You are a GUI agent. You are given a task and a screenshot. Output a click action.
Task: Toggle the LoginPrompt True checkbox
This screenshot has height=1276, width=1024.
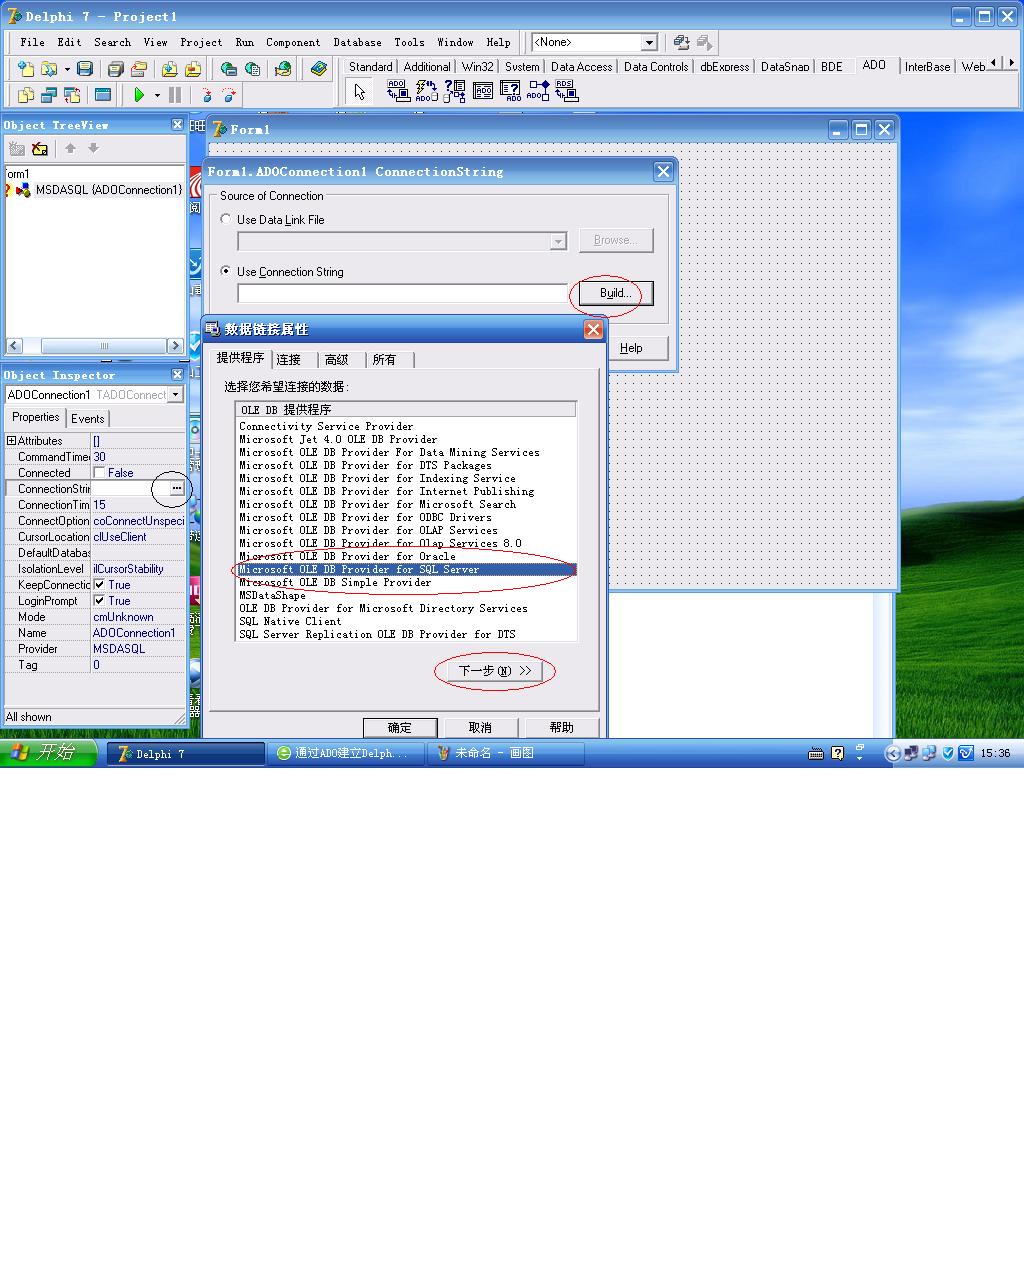pos(99,600)
